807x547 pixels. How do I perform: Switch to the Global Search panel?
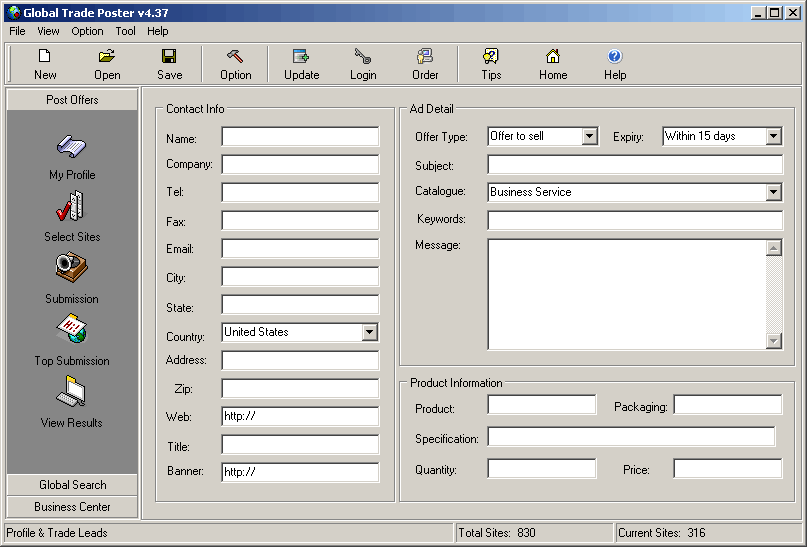(x=72, y=485)
